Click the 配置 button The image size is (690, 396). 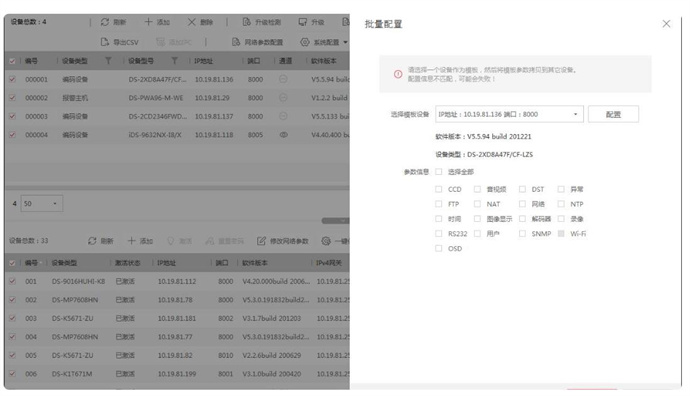tap(613, 114)
